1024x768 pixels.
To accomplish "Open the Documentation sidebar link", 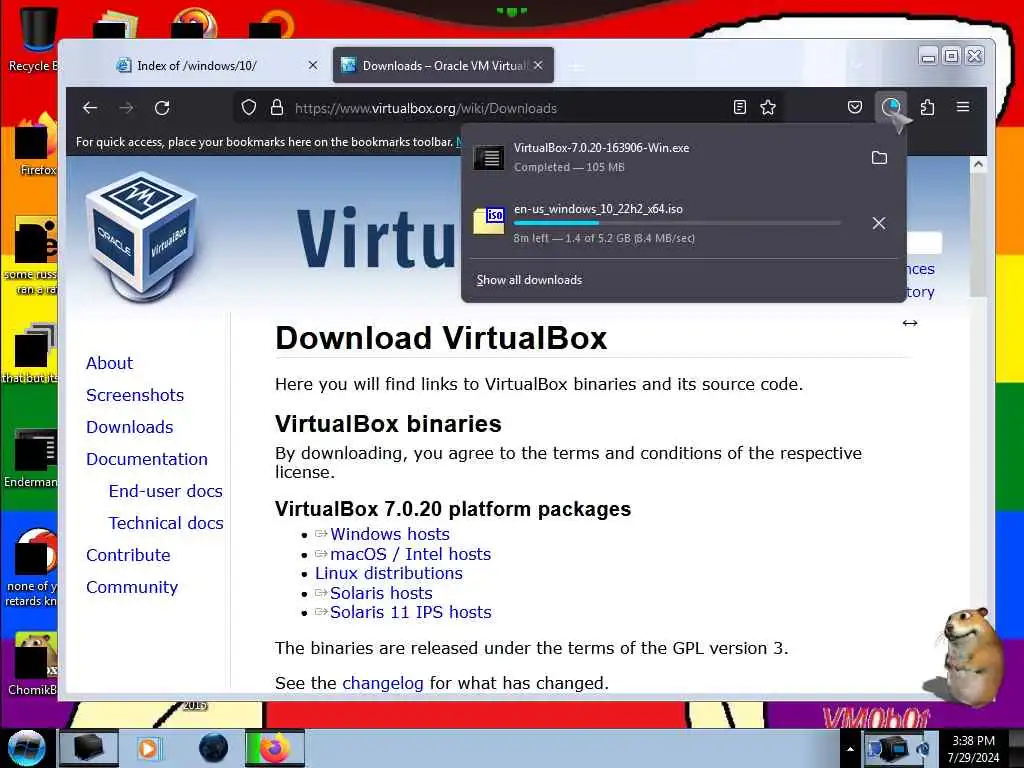I will (x=147, y=459).
